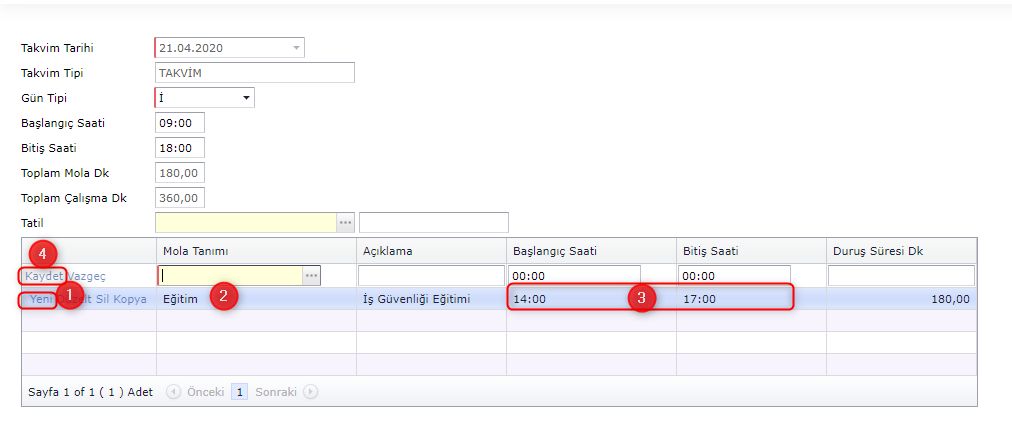
Task: Click the form's Başlangıç Saati 09:00 field
Action: click(x=180, y=123)
